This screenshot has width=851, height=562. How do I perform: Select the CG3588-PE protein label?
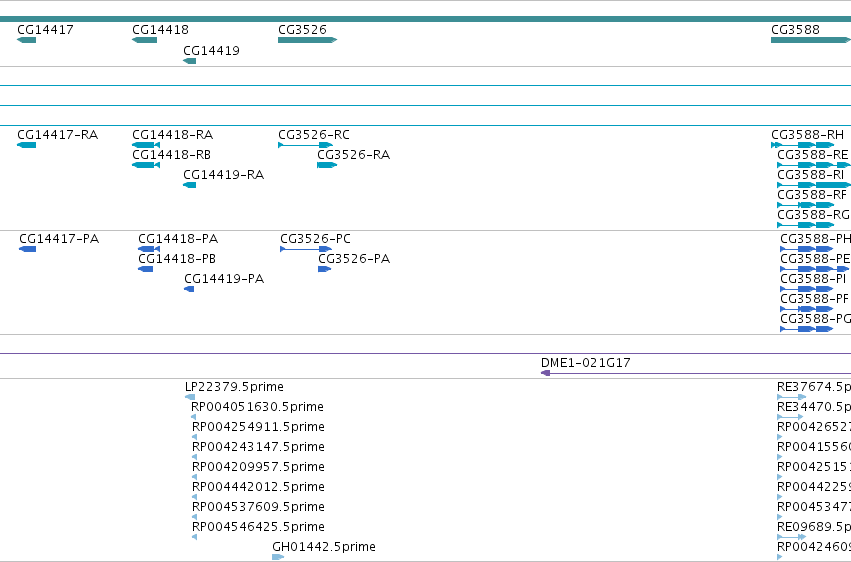click(815, 259)
